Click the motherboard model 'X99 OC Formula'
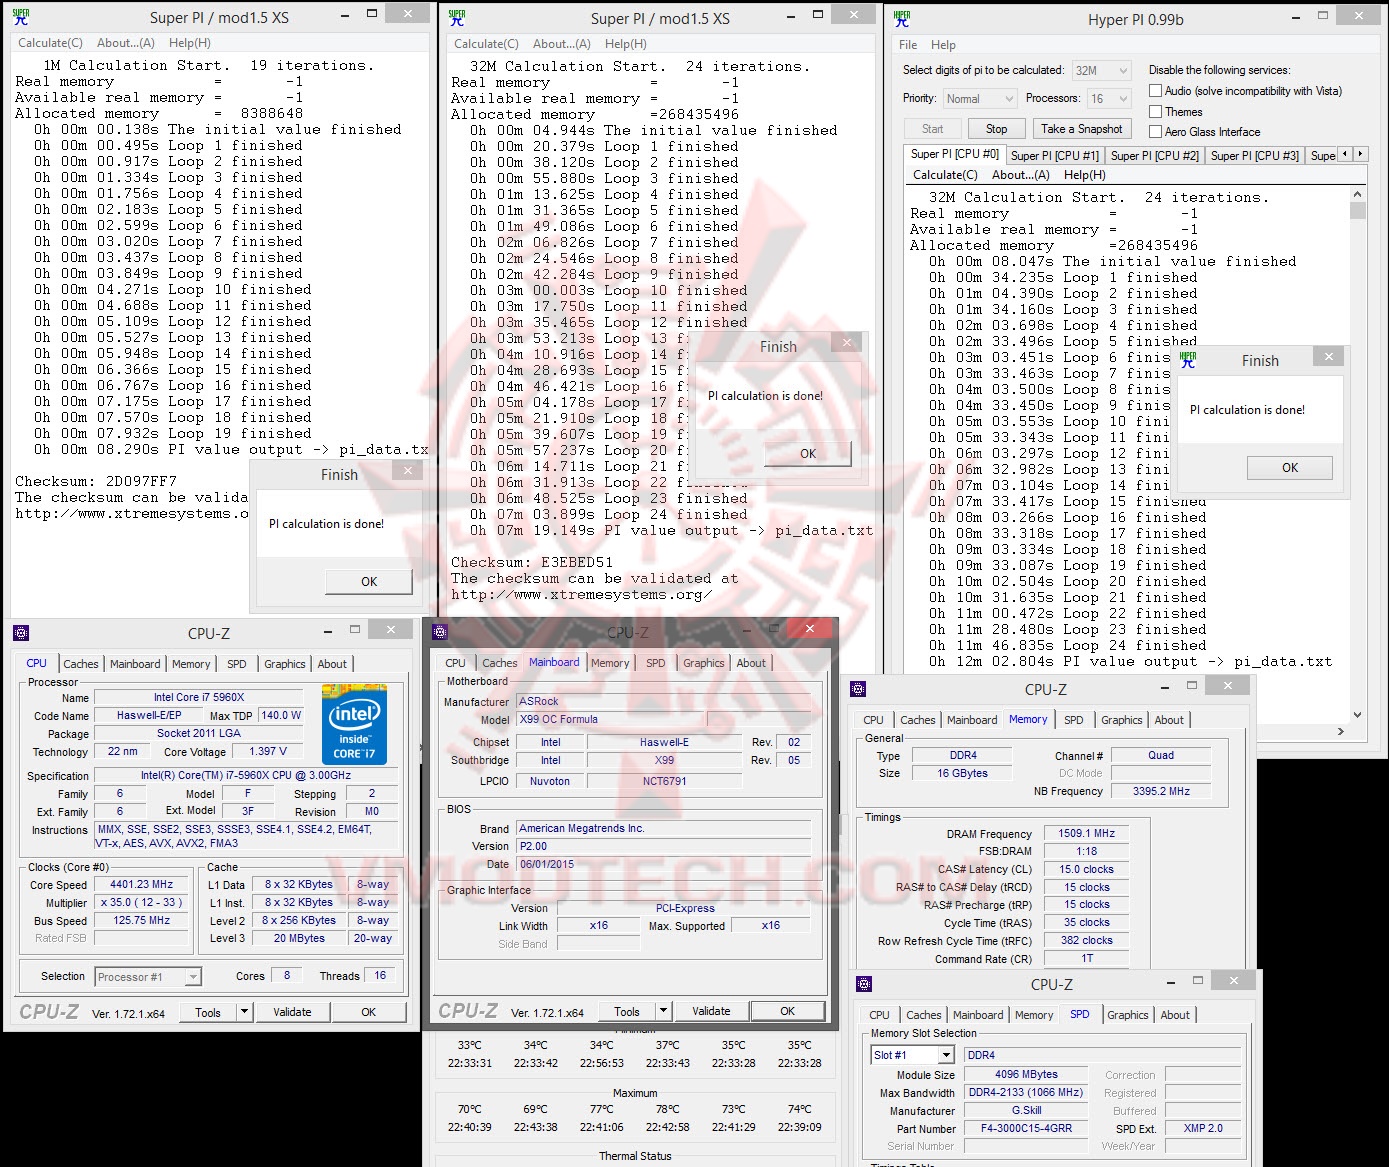 point(611,719)
